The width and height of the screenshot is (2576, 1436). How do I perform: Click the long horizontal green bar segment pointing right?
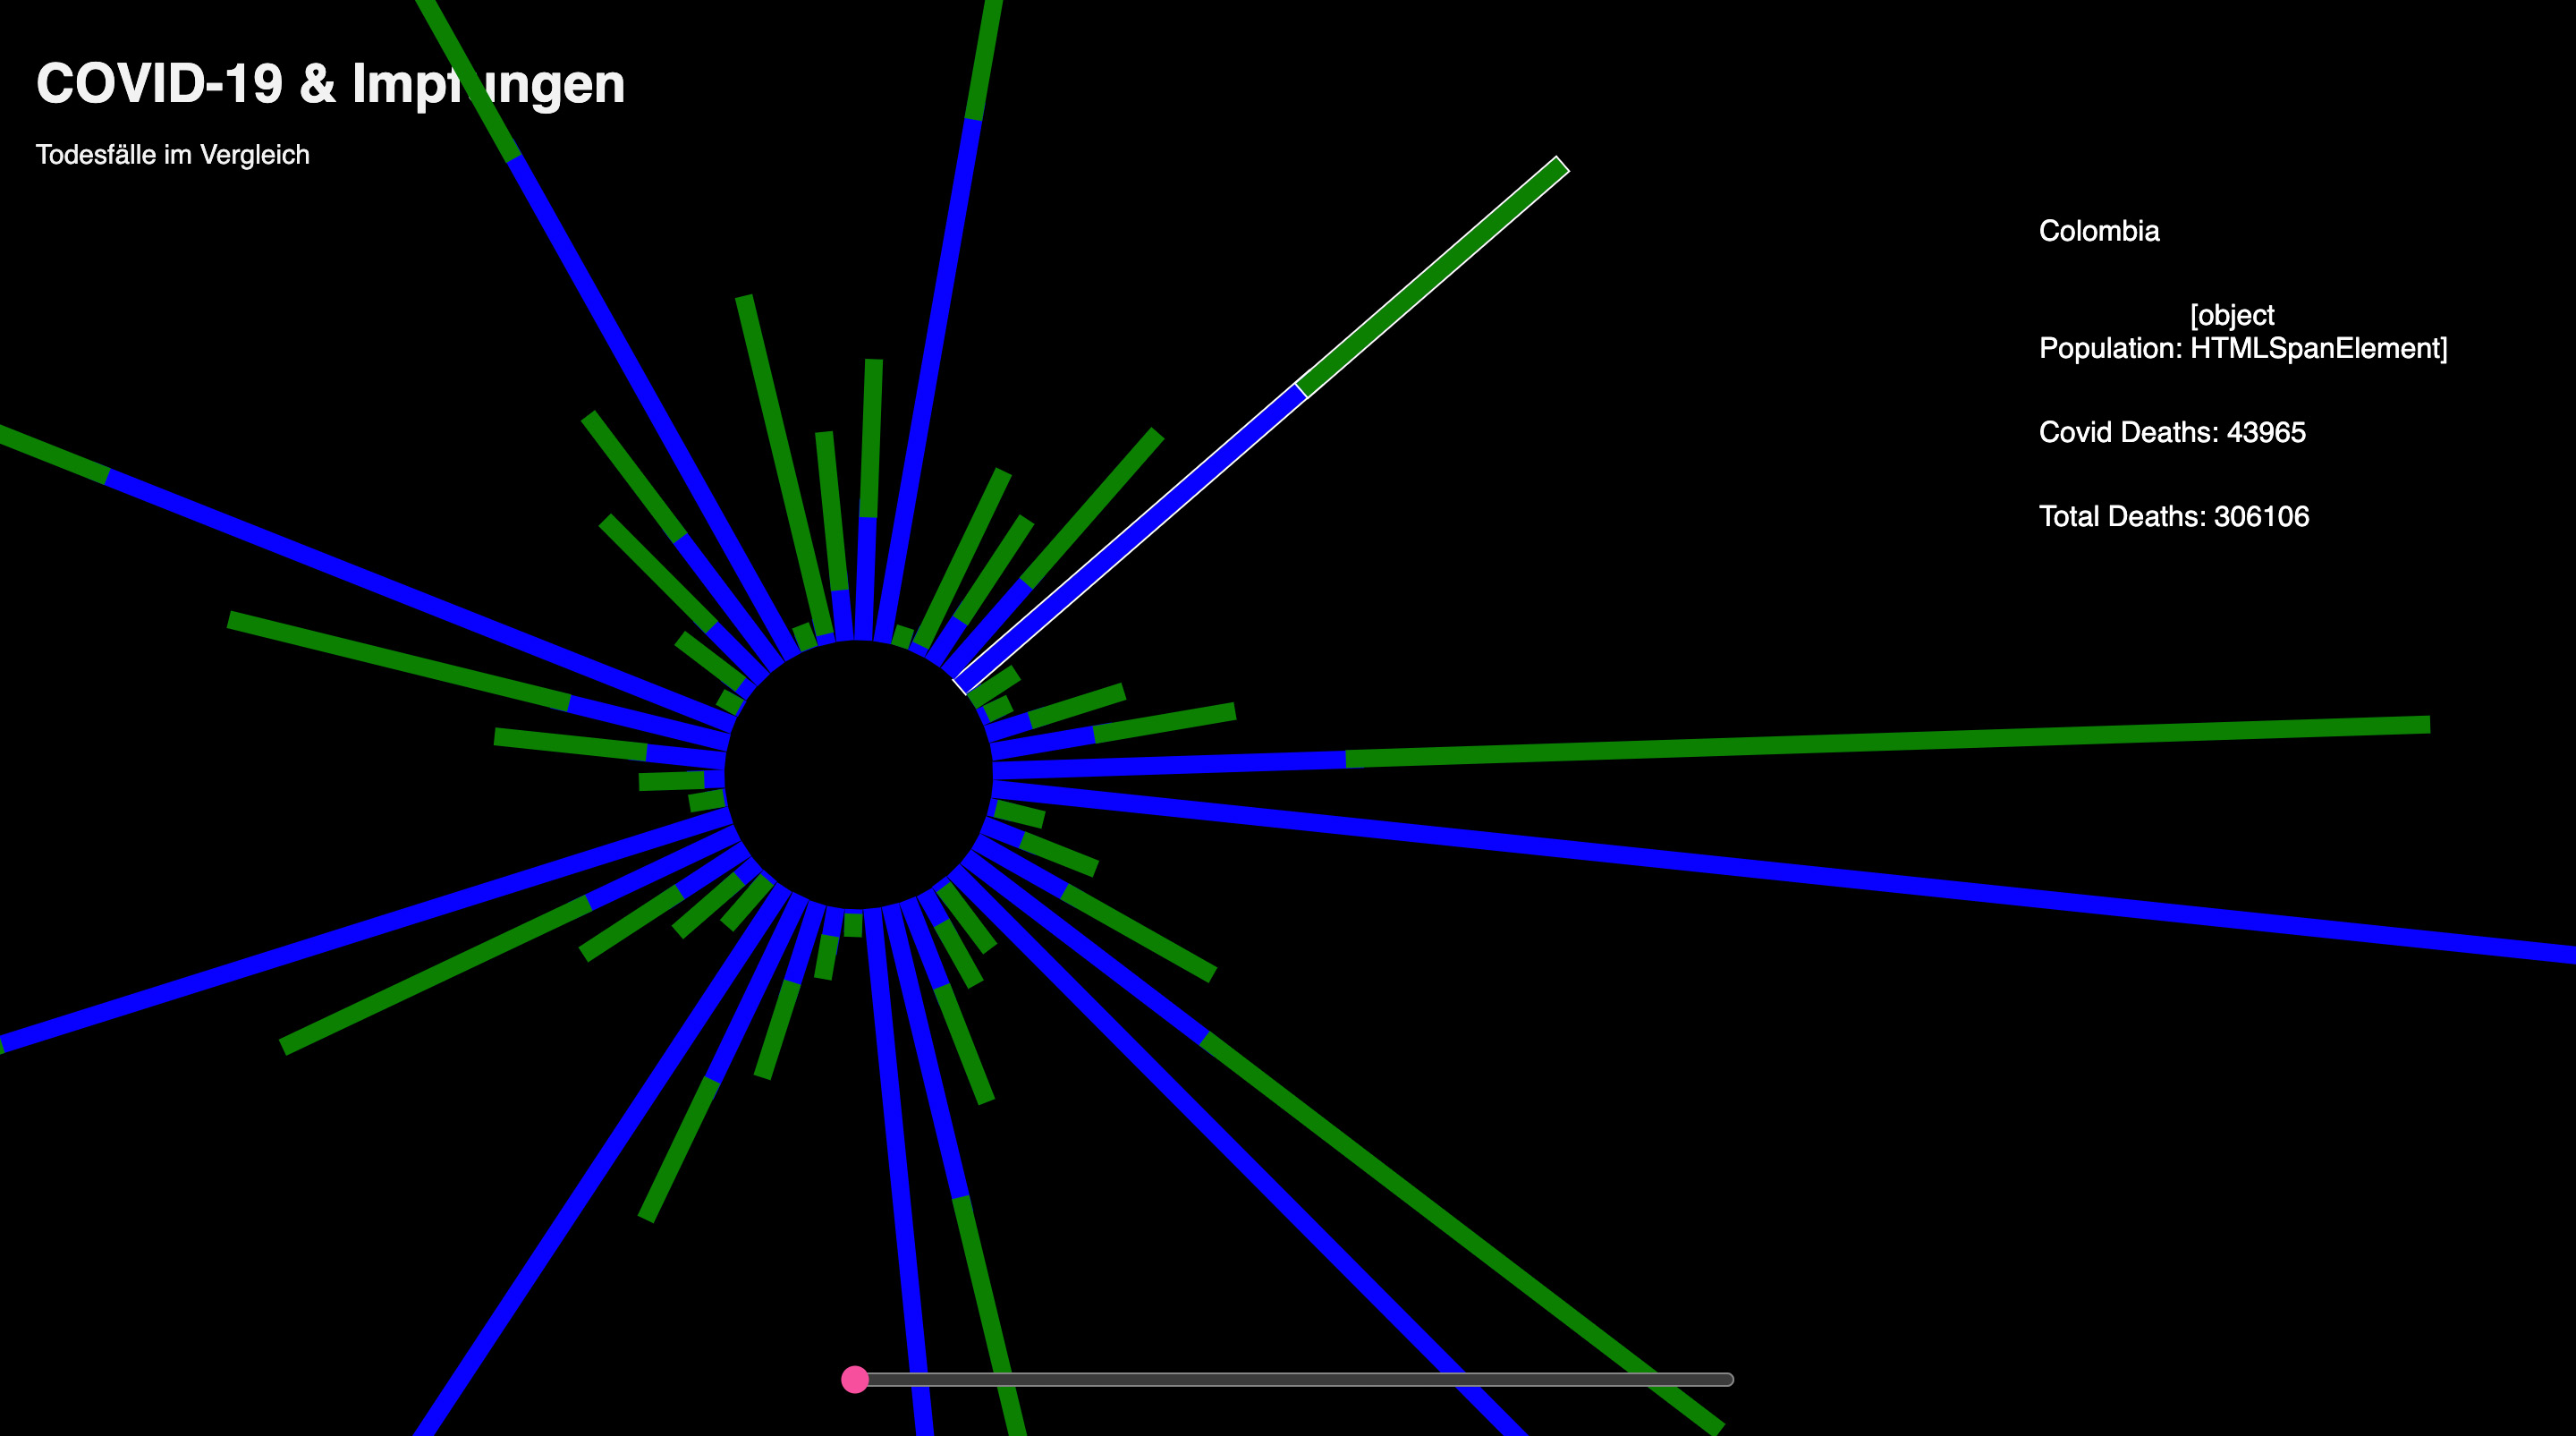tap(1888, 740)
